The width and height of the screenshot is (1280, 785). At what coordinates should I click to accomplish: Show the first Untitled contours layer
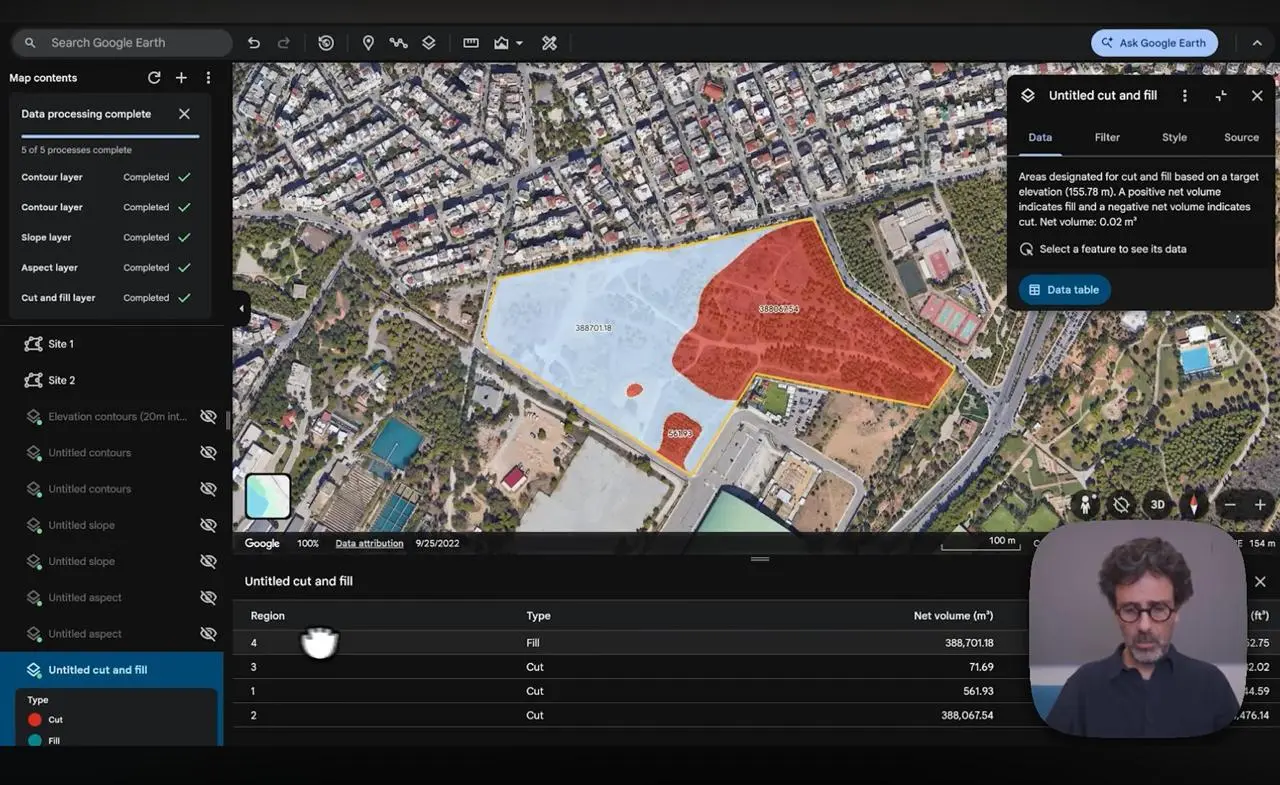pyautogui.click(x=208, y=453)
